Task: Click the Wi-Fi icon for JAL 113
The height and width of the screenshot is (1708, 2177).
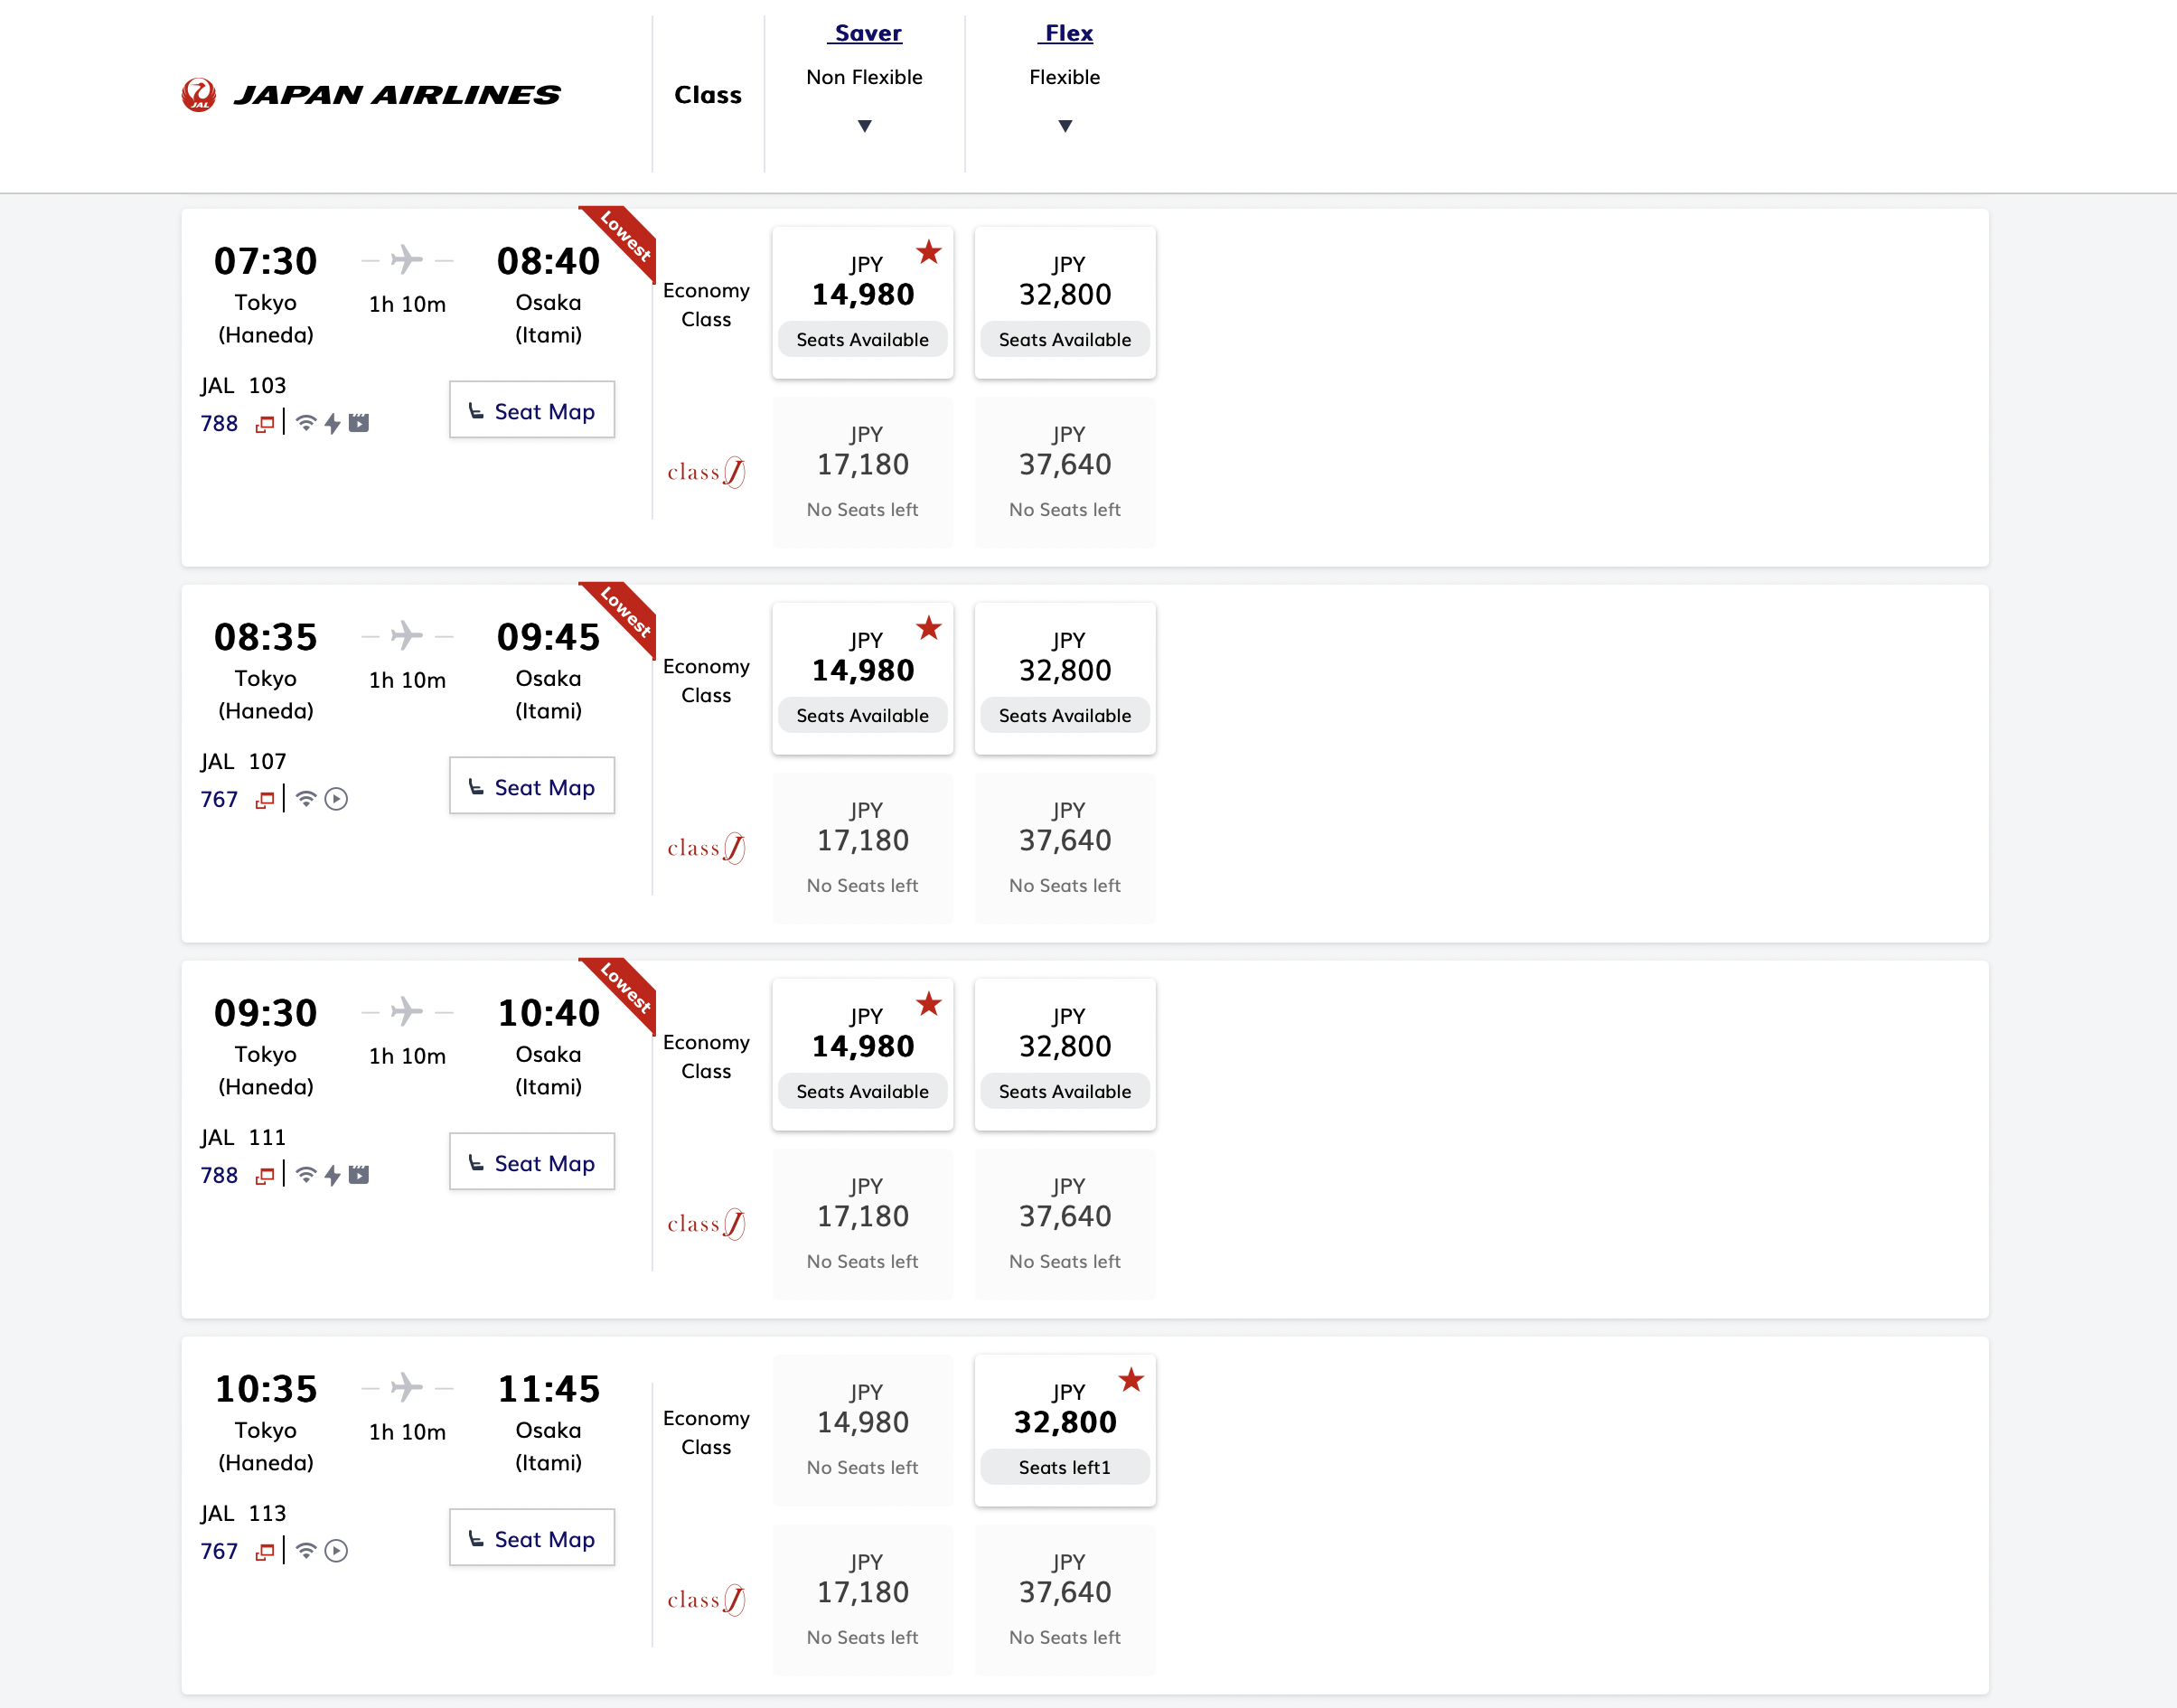Action: coord(306,1551)
